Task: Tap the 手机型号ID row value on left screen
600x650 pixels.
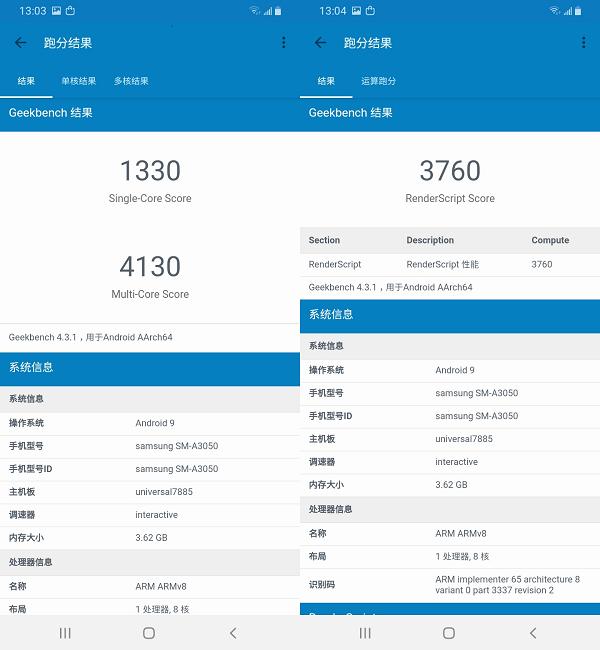Action: point(177,469)
